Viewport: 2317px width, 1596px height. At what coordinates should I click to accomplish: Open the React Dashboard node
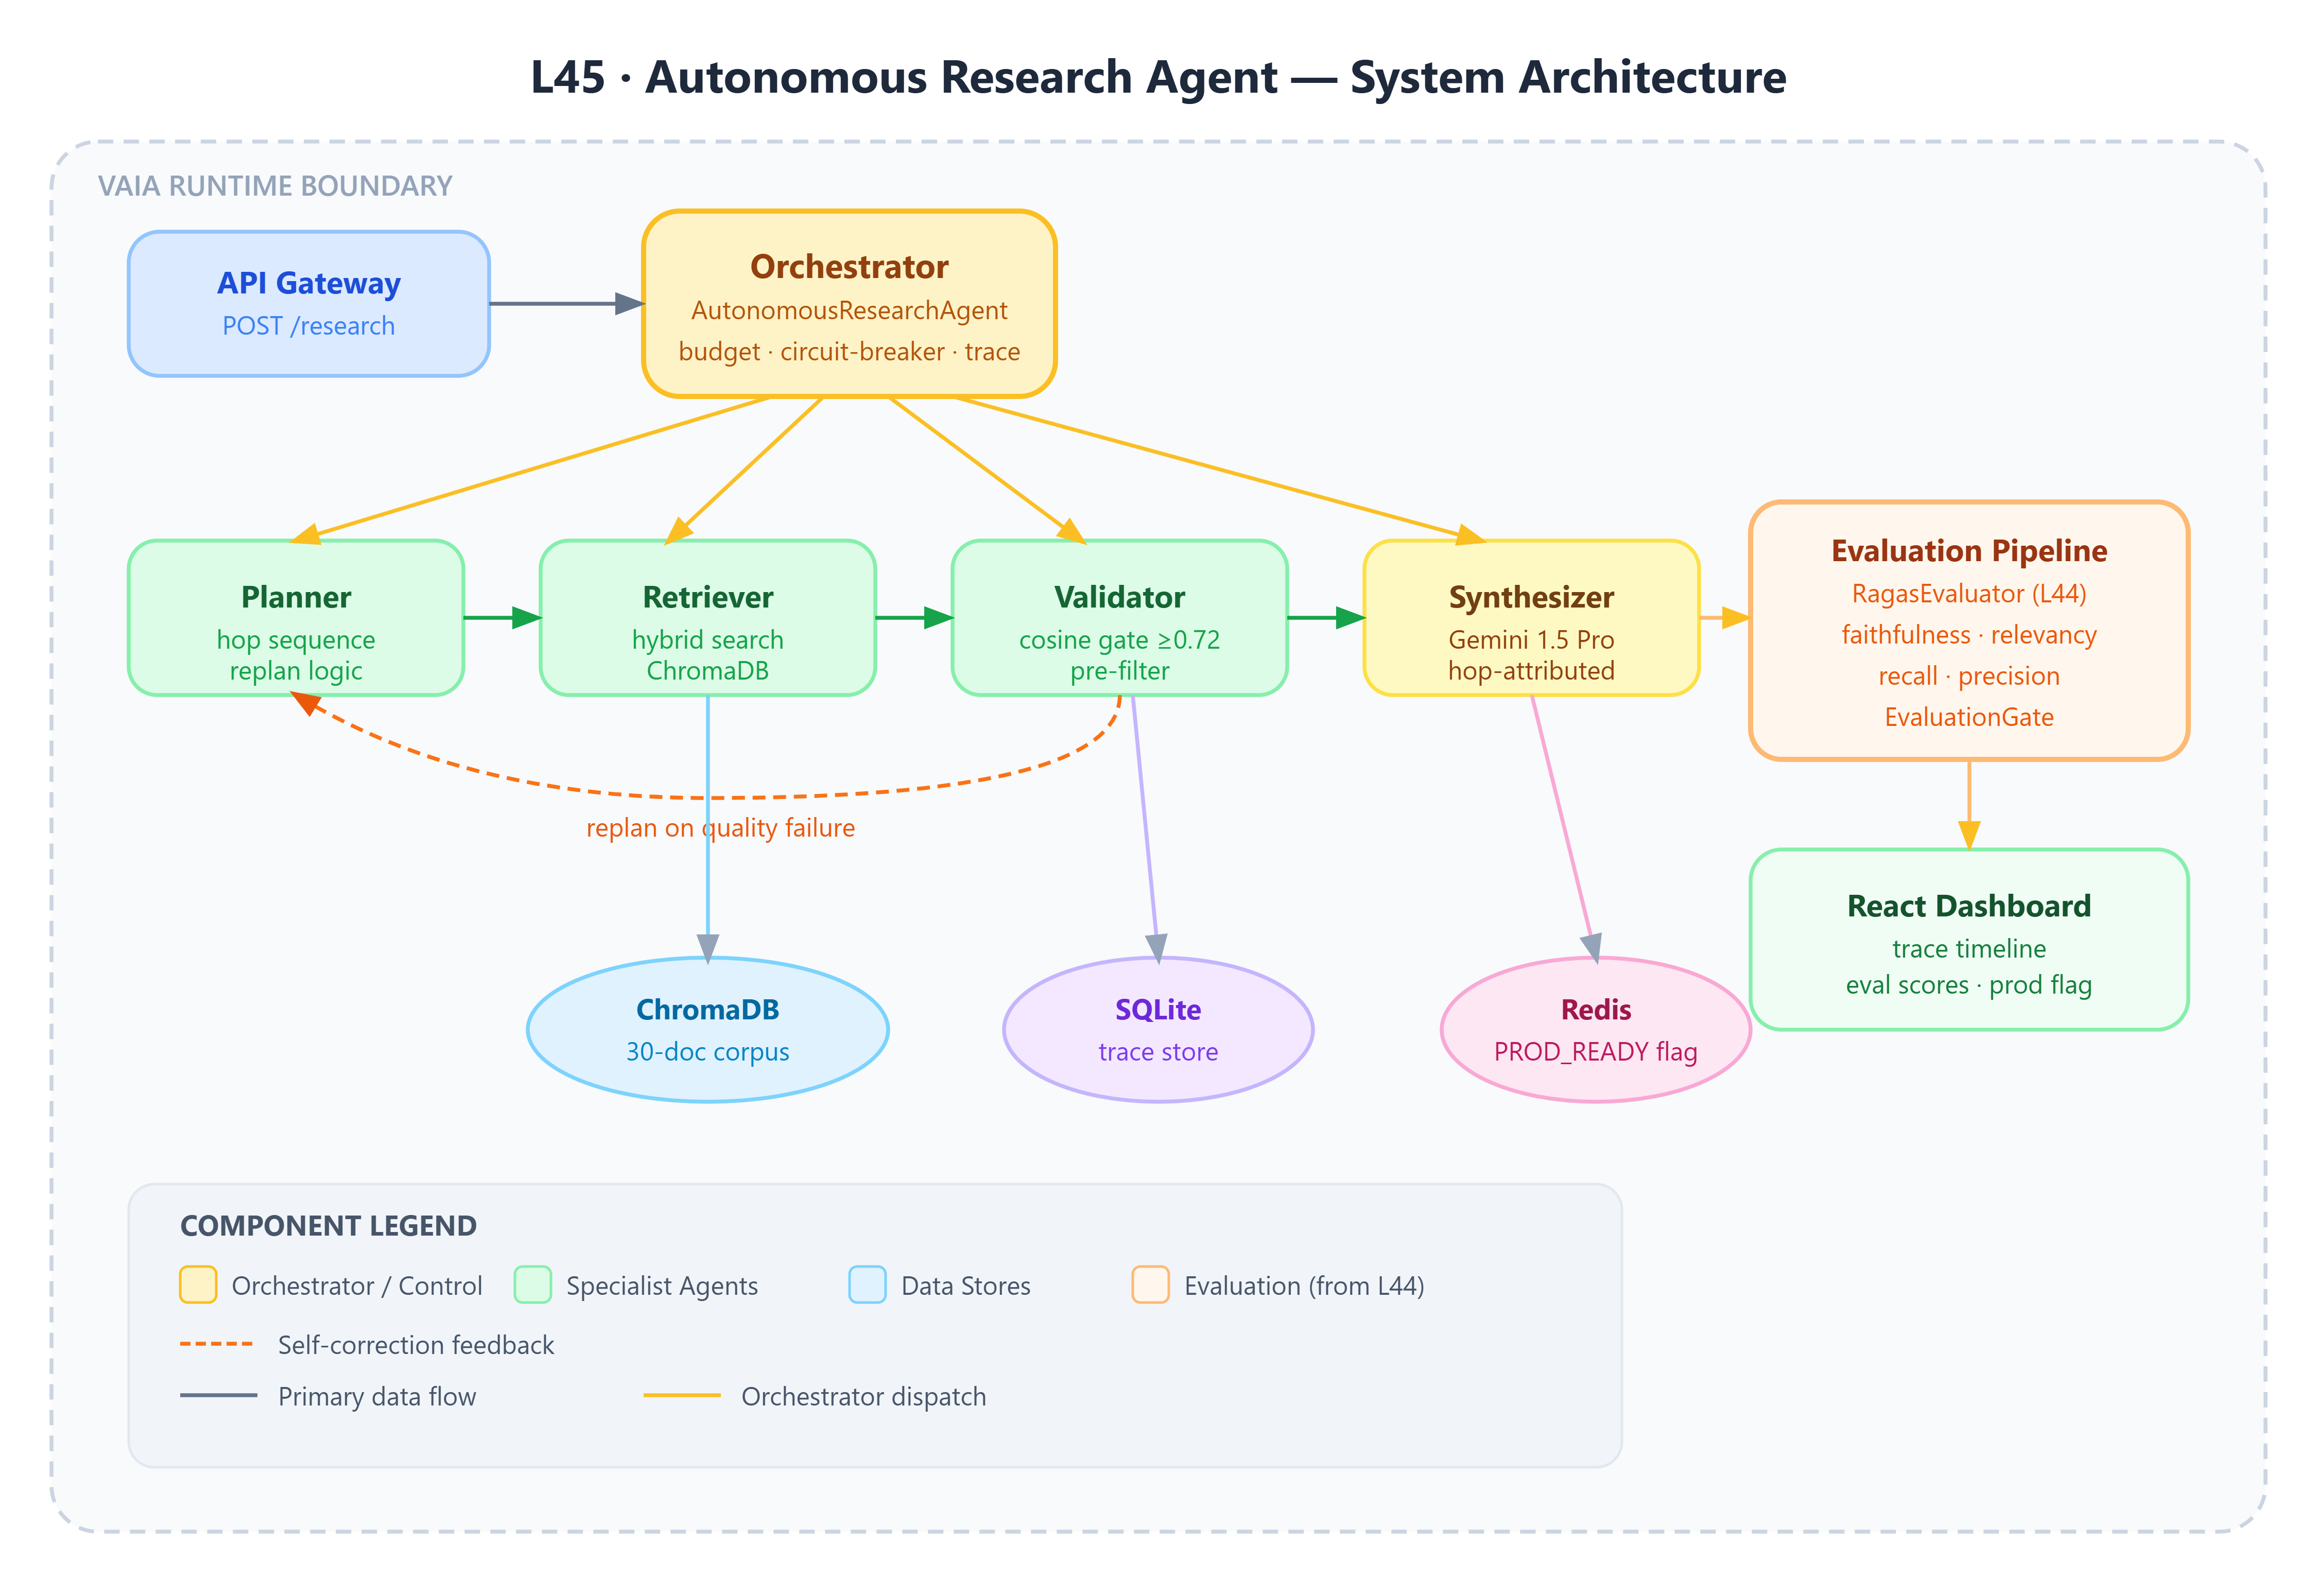(1968, 940)
